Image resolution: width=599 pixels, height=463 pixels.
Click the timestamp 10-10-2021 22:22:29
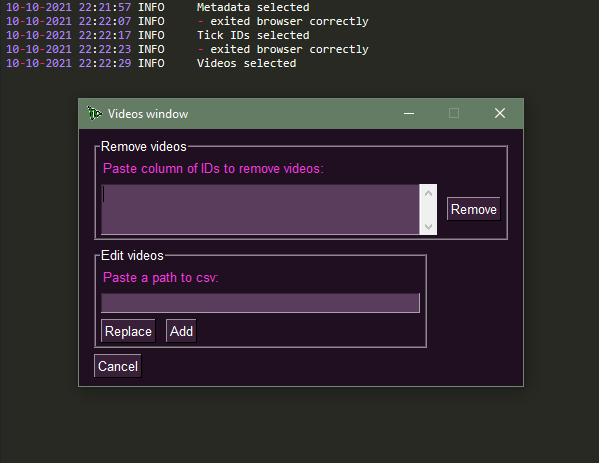tap(68, 63)
